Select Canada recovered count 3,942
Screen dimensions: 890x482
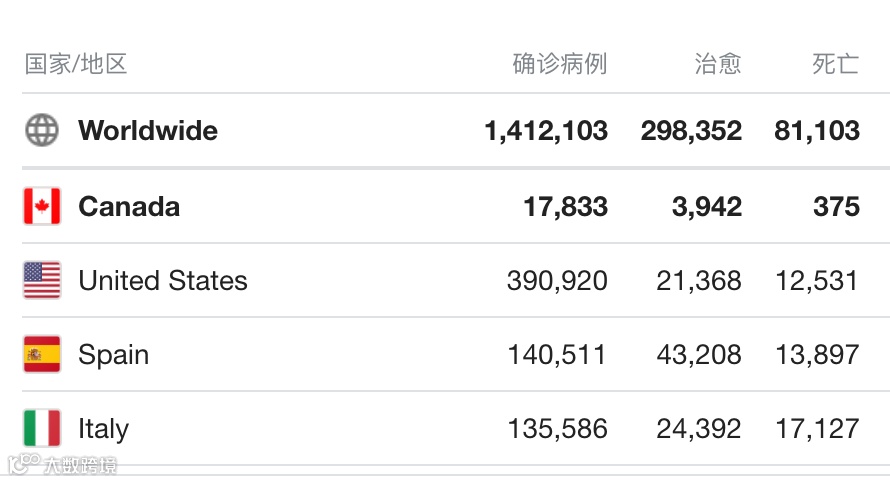(x=707, y=207)
